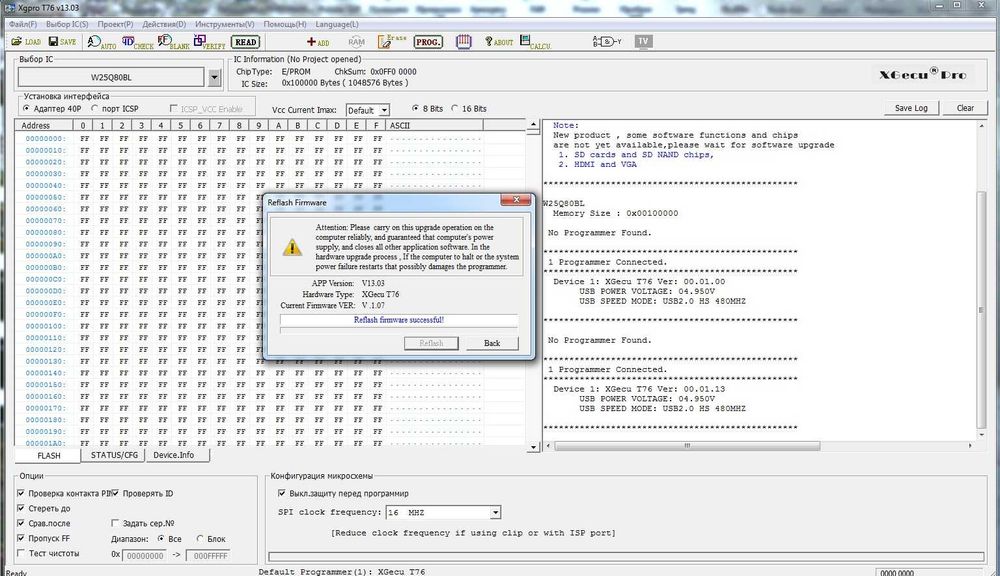Toggle Выкл.защиту перед программир checkbox
This screenshot has height=576, width=1000.
282,493
